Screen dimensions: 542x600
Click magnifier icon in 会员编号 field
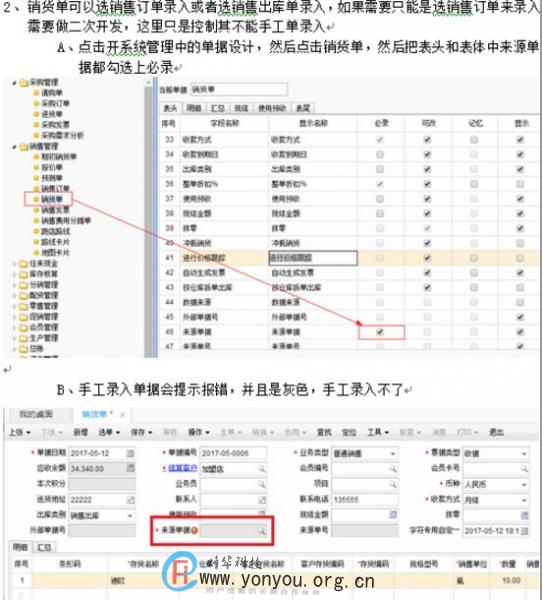pyautogui.click(x=393, y=468)
